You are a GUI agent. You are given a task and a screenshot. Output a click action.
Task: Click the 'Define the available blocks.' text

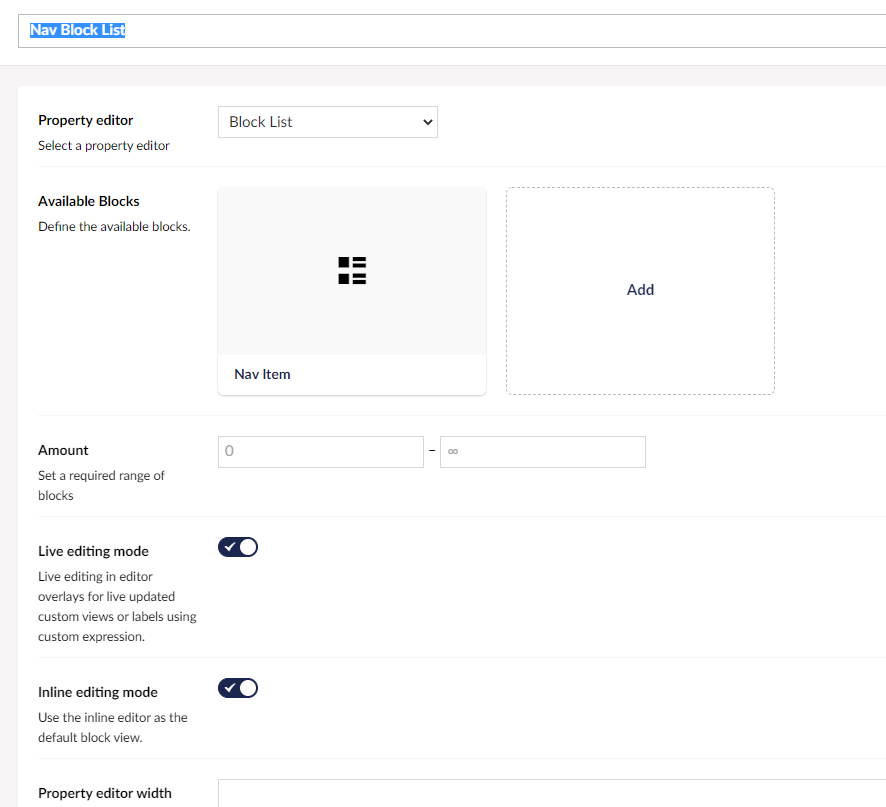point(114,227)
